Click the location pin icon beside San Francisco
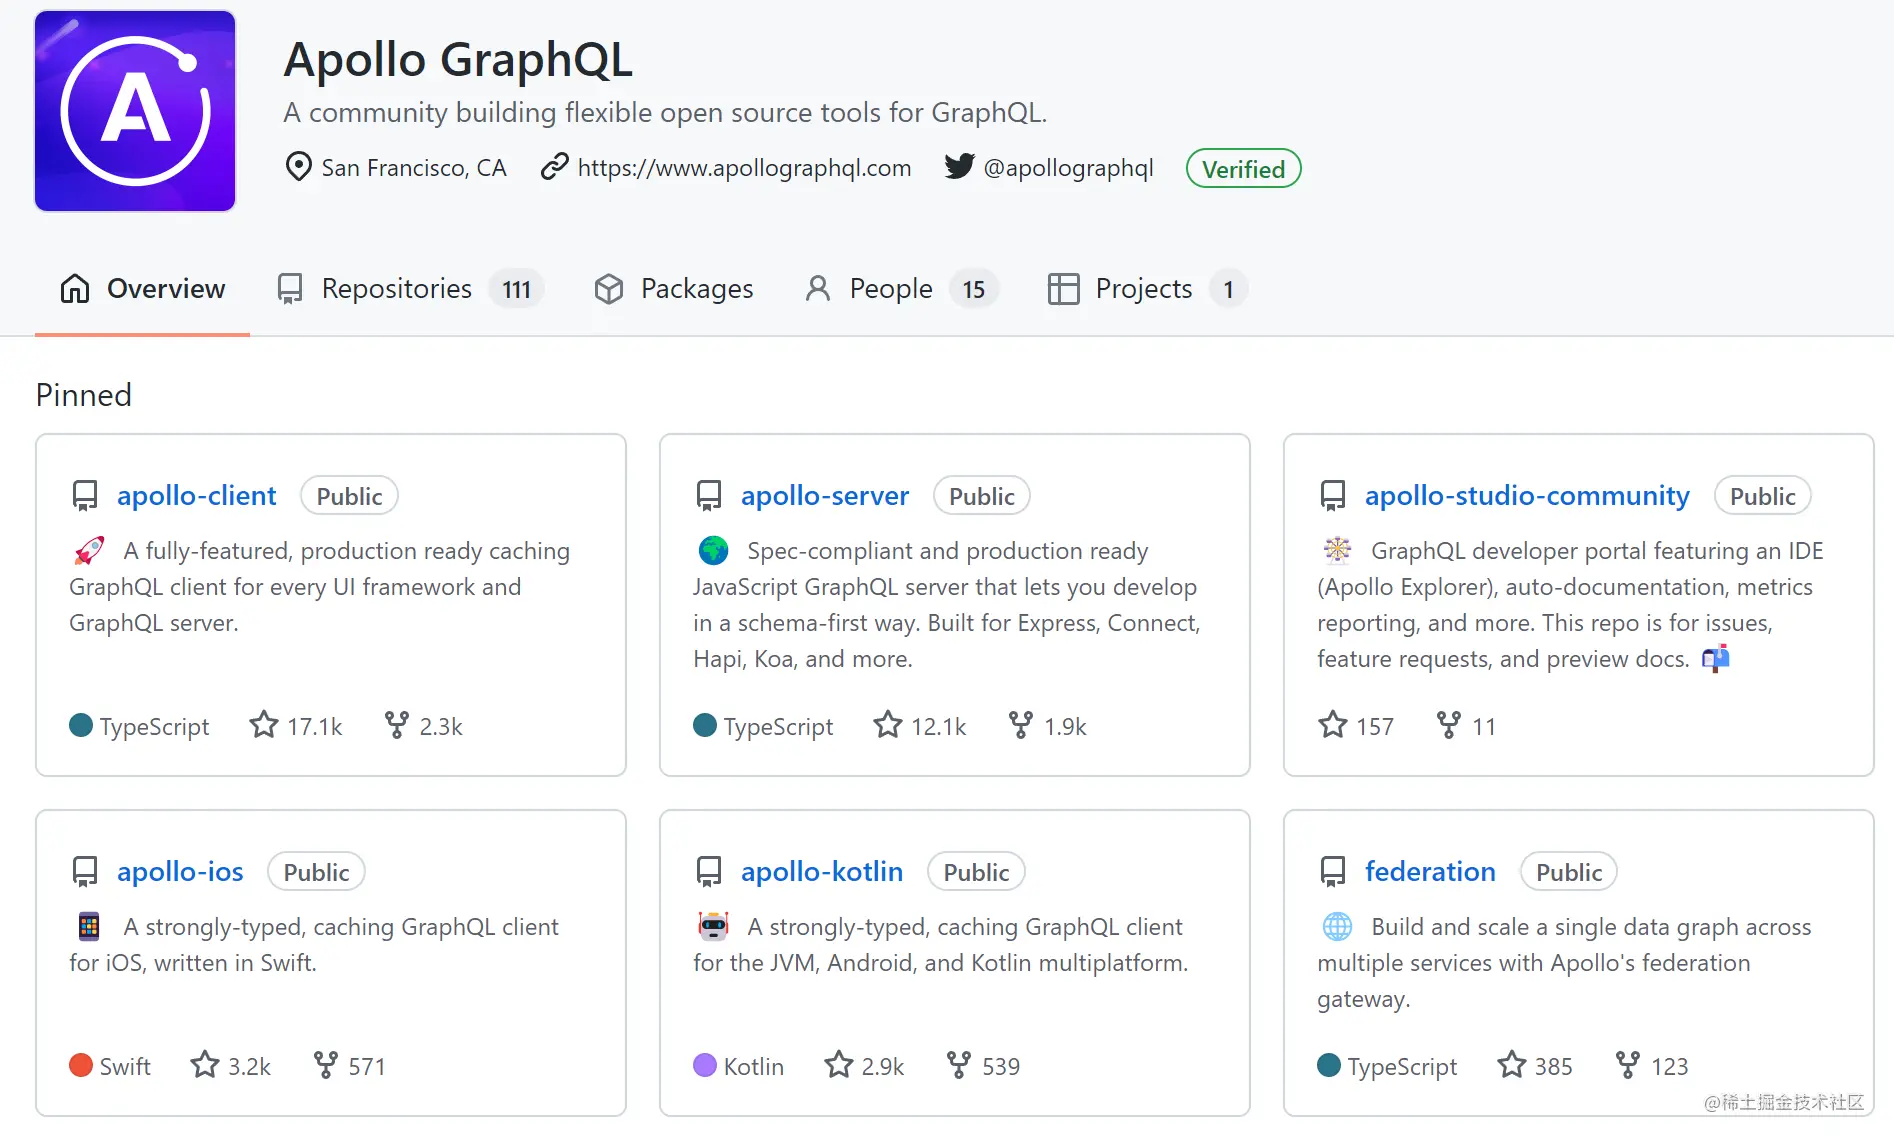 click(x=298, y=167)
